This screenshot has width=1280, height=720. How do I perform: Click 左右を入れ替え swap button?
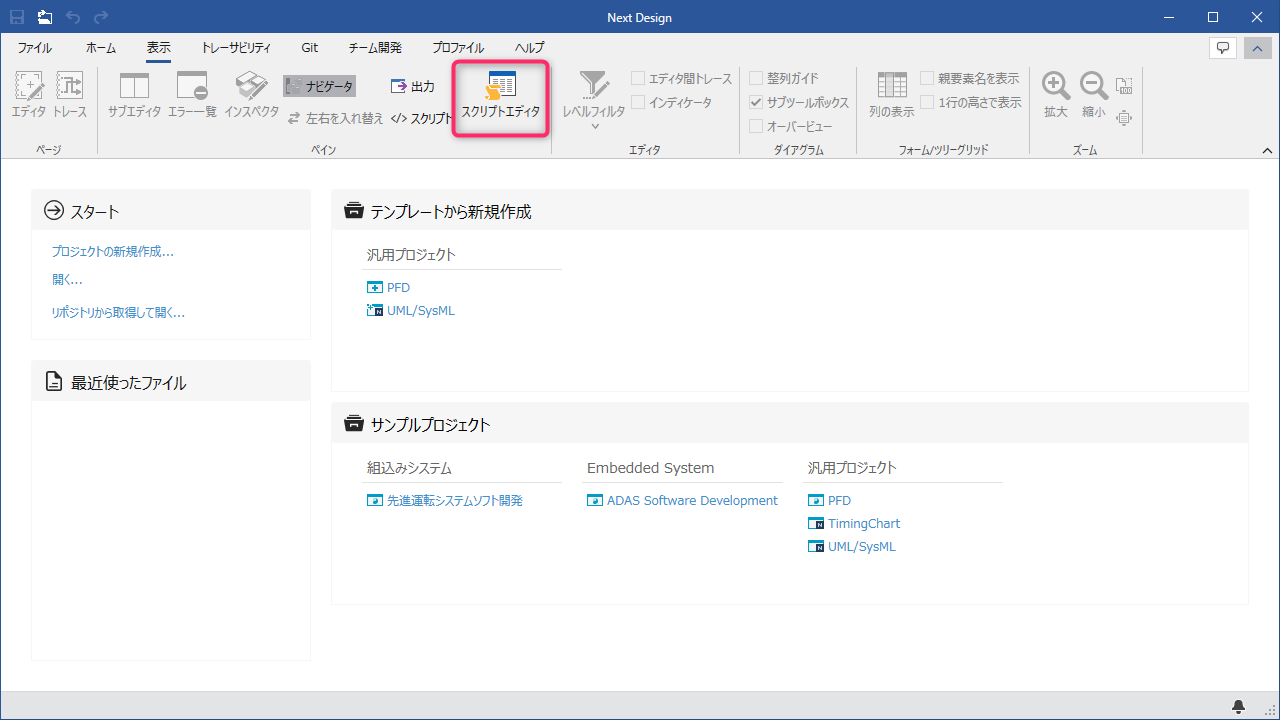pos(335,118)
